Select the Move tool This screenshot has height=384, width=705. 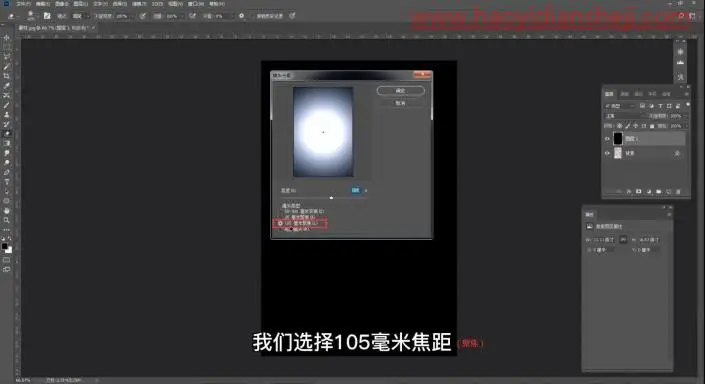click(x=7, y=37)
